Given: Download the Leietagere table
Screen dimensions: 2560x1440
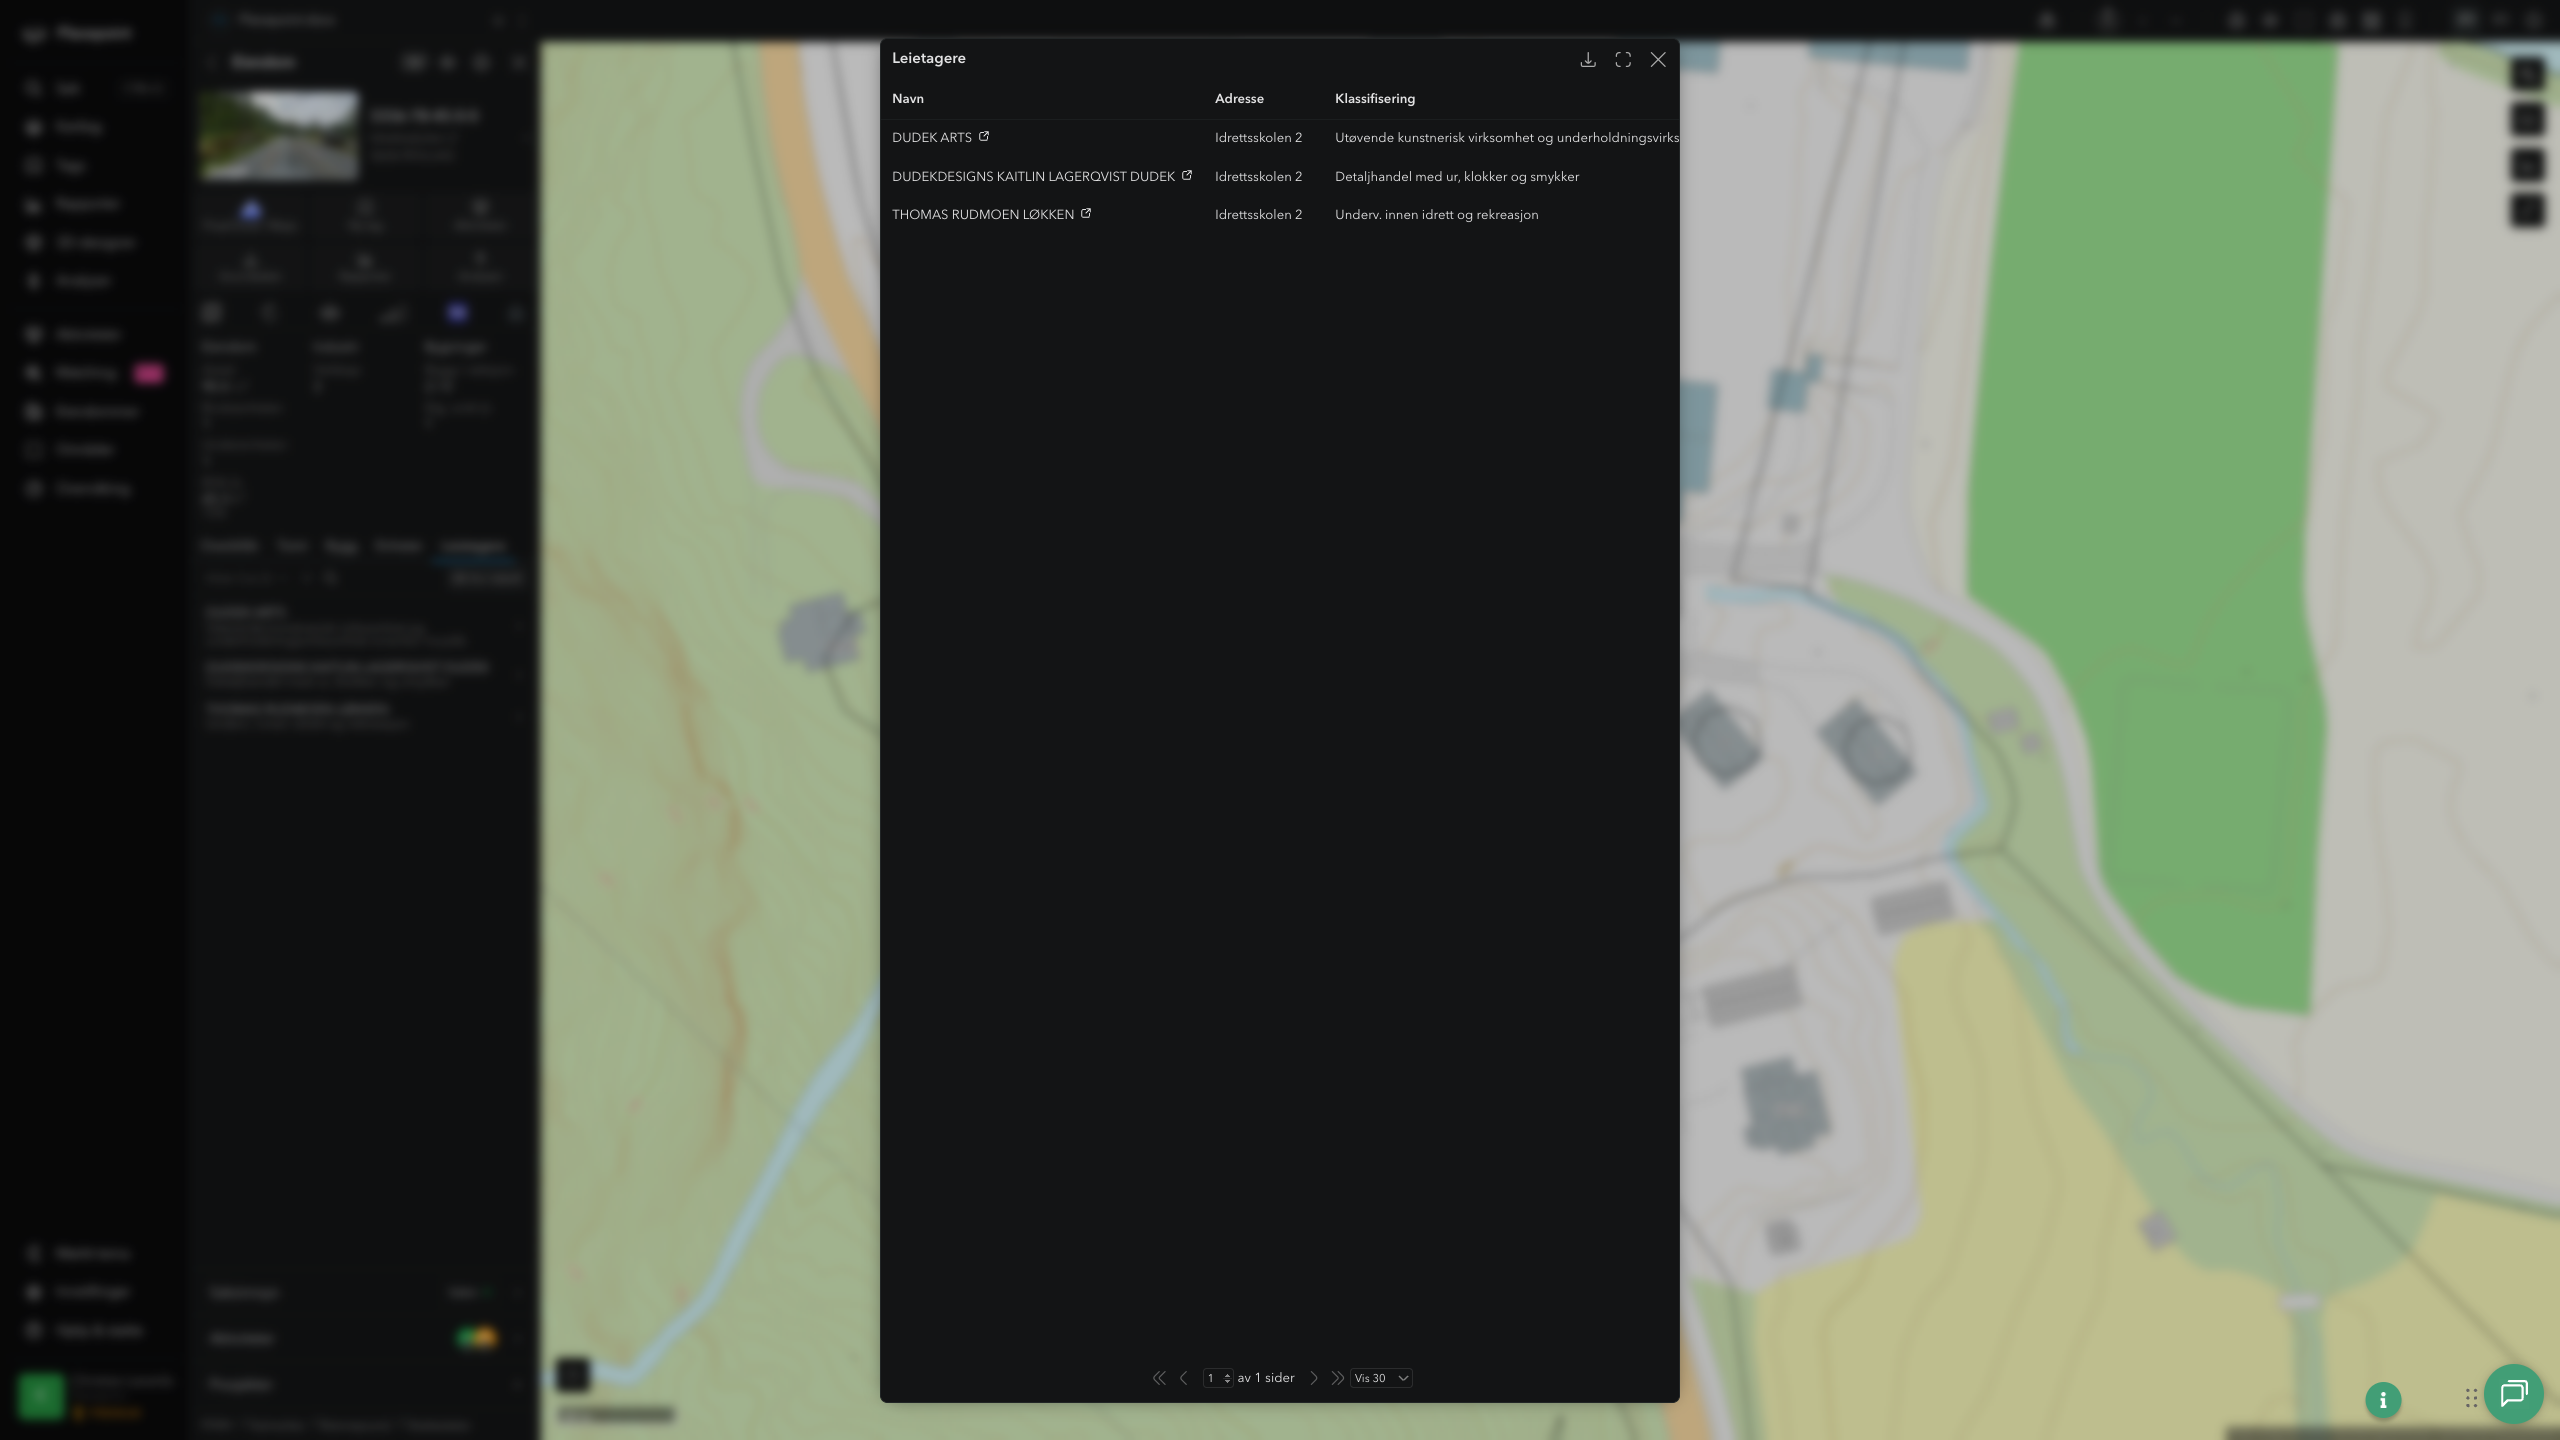Looking at the screenshot, I should (1588, 60).
